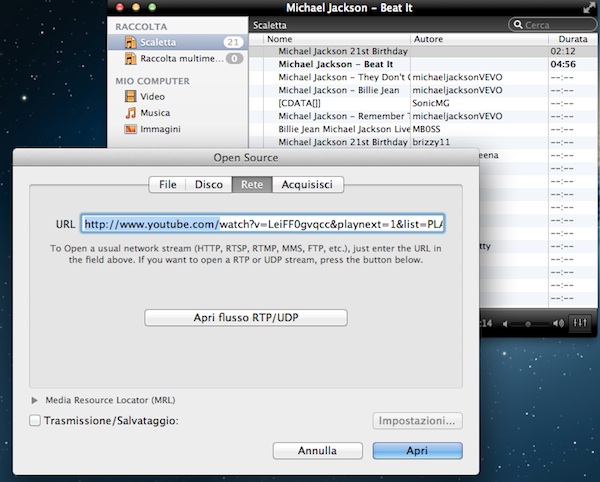Click the MB0SS author cell
This screenshot has height=482, width=600.
pos(426,129)
